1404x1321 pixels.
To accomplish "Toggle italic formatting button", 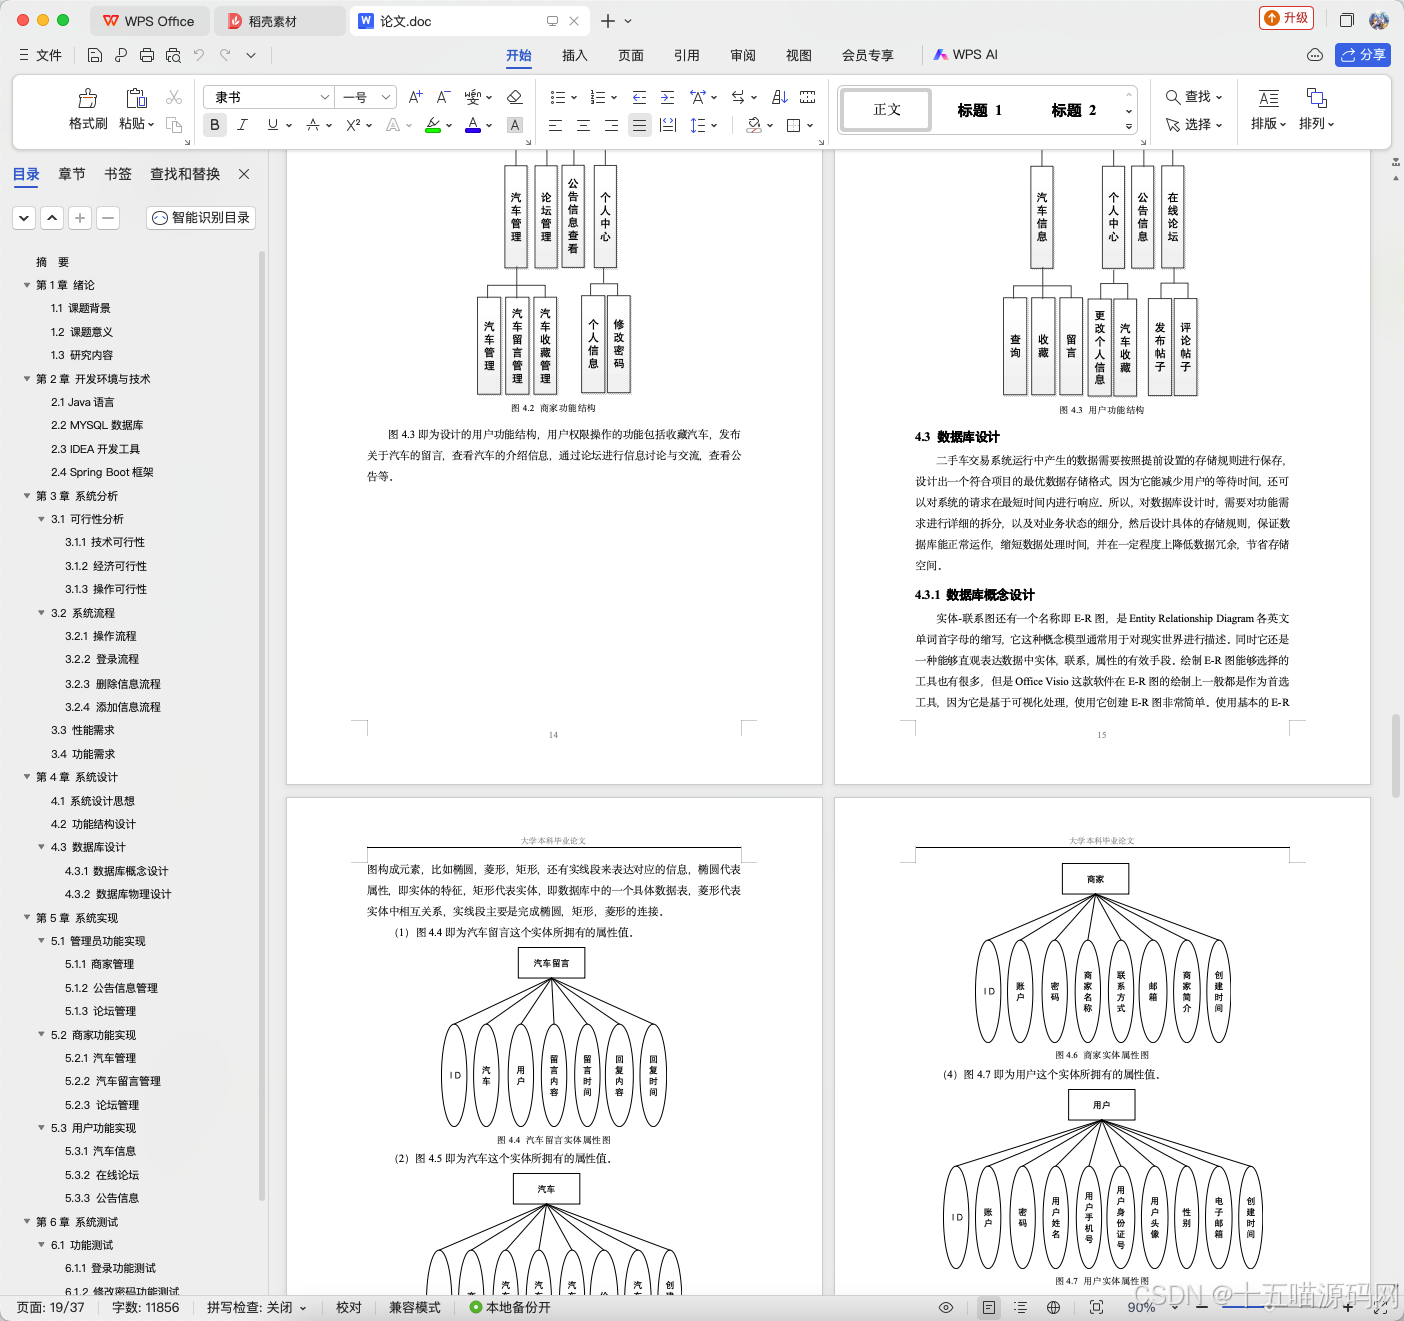I will 242,125.
